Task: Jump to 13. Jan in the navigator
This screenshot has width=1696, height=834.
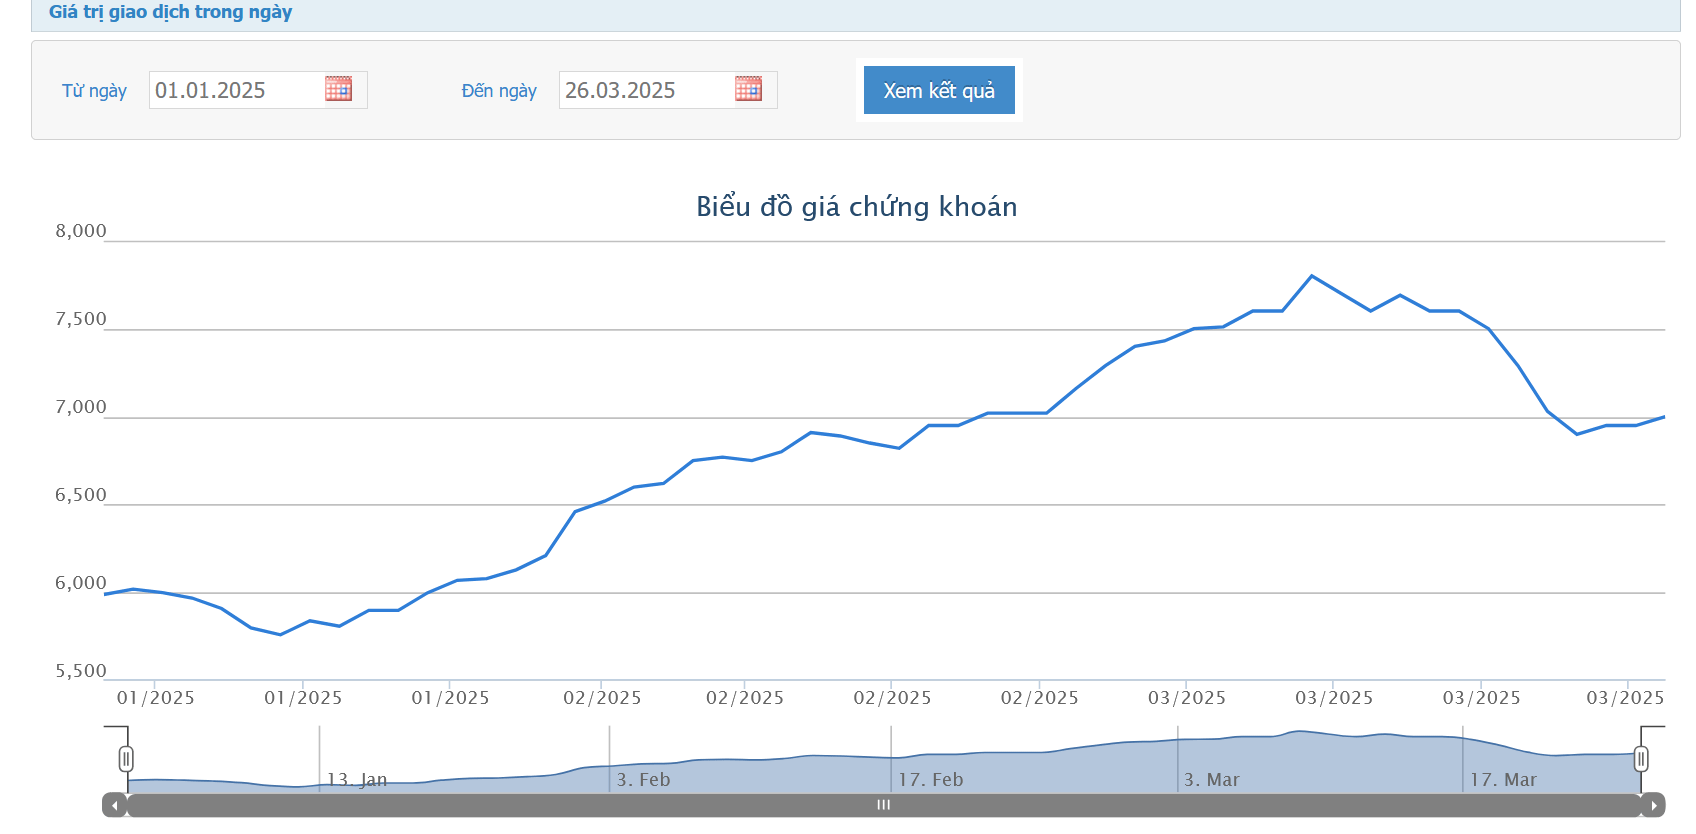Action: pyautogui.click(x=357, y=779)
